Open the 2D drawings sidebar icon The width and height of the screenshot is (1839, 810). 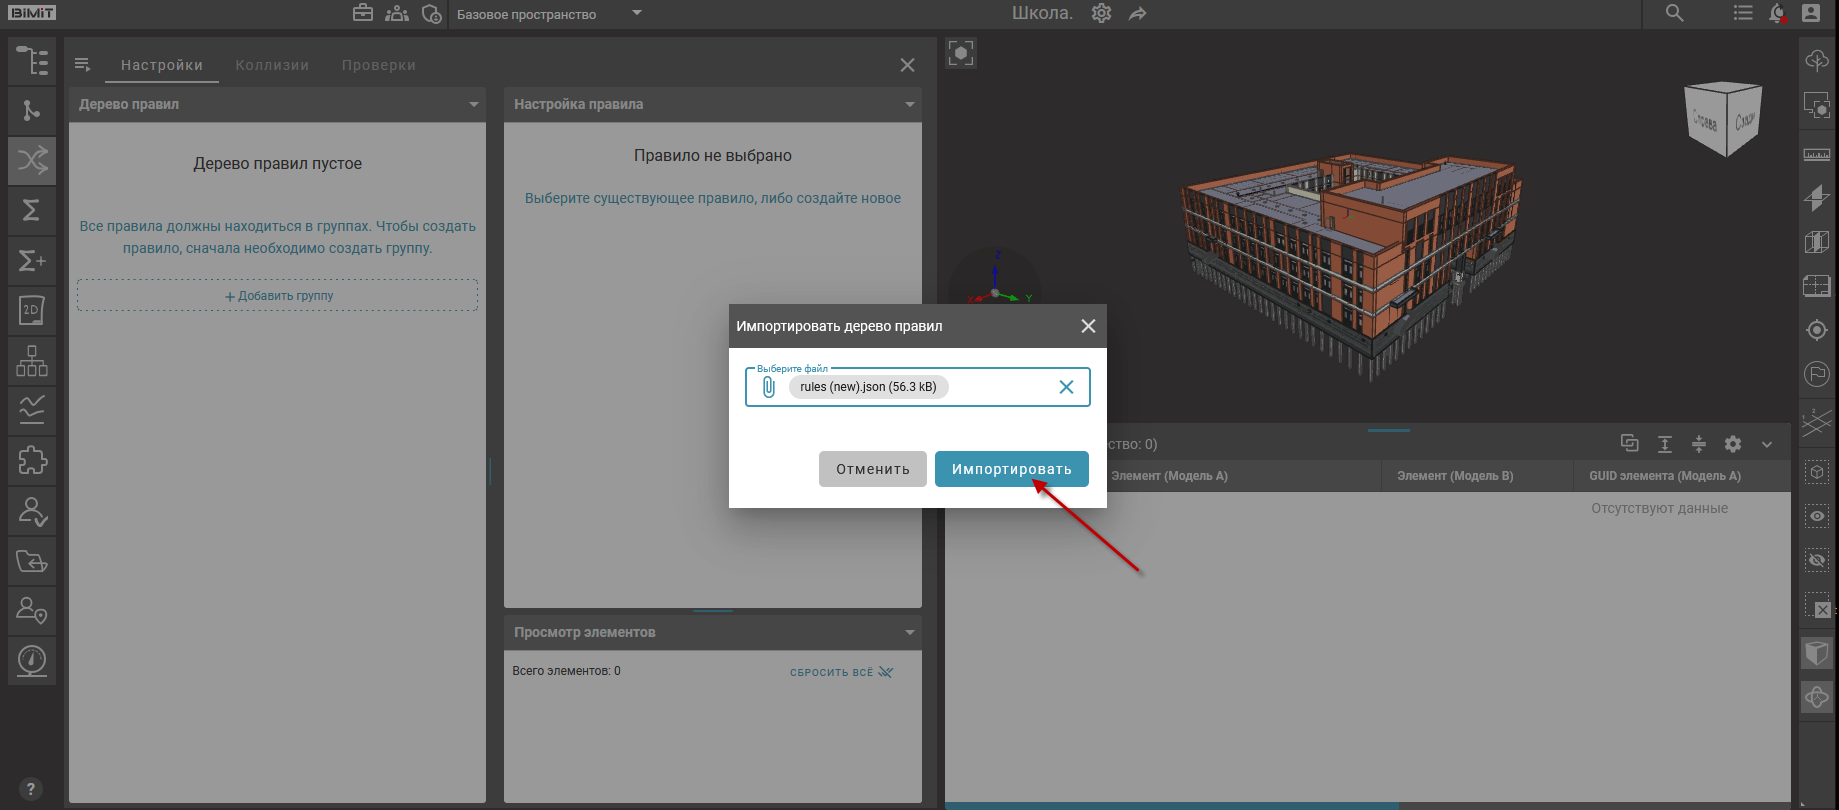32,310
